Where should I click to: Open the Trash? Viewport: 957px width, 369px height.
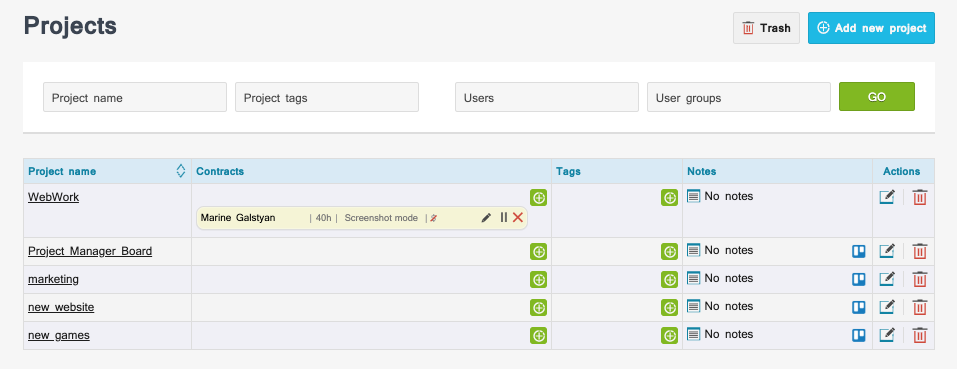(x=766, y=28)
